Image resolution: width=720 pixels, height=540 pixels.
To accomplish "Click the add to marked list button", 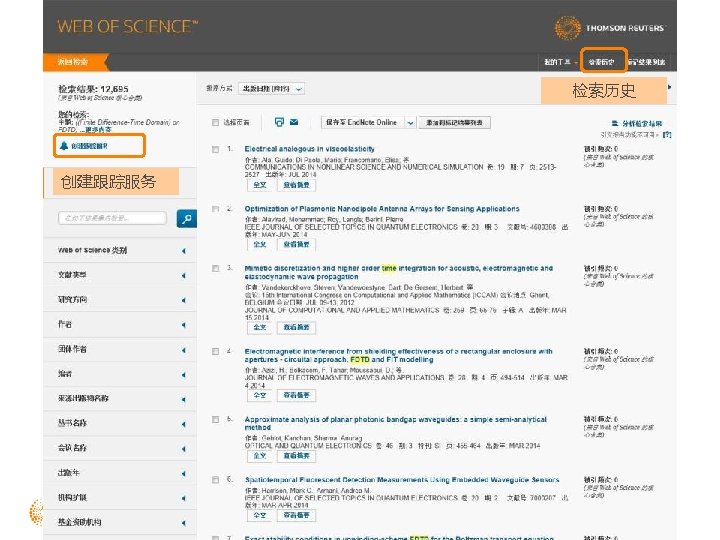I will 454,123.
